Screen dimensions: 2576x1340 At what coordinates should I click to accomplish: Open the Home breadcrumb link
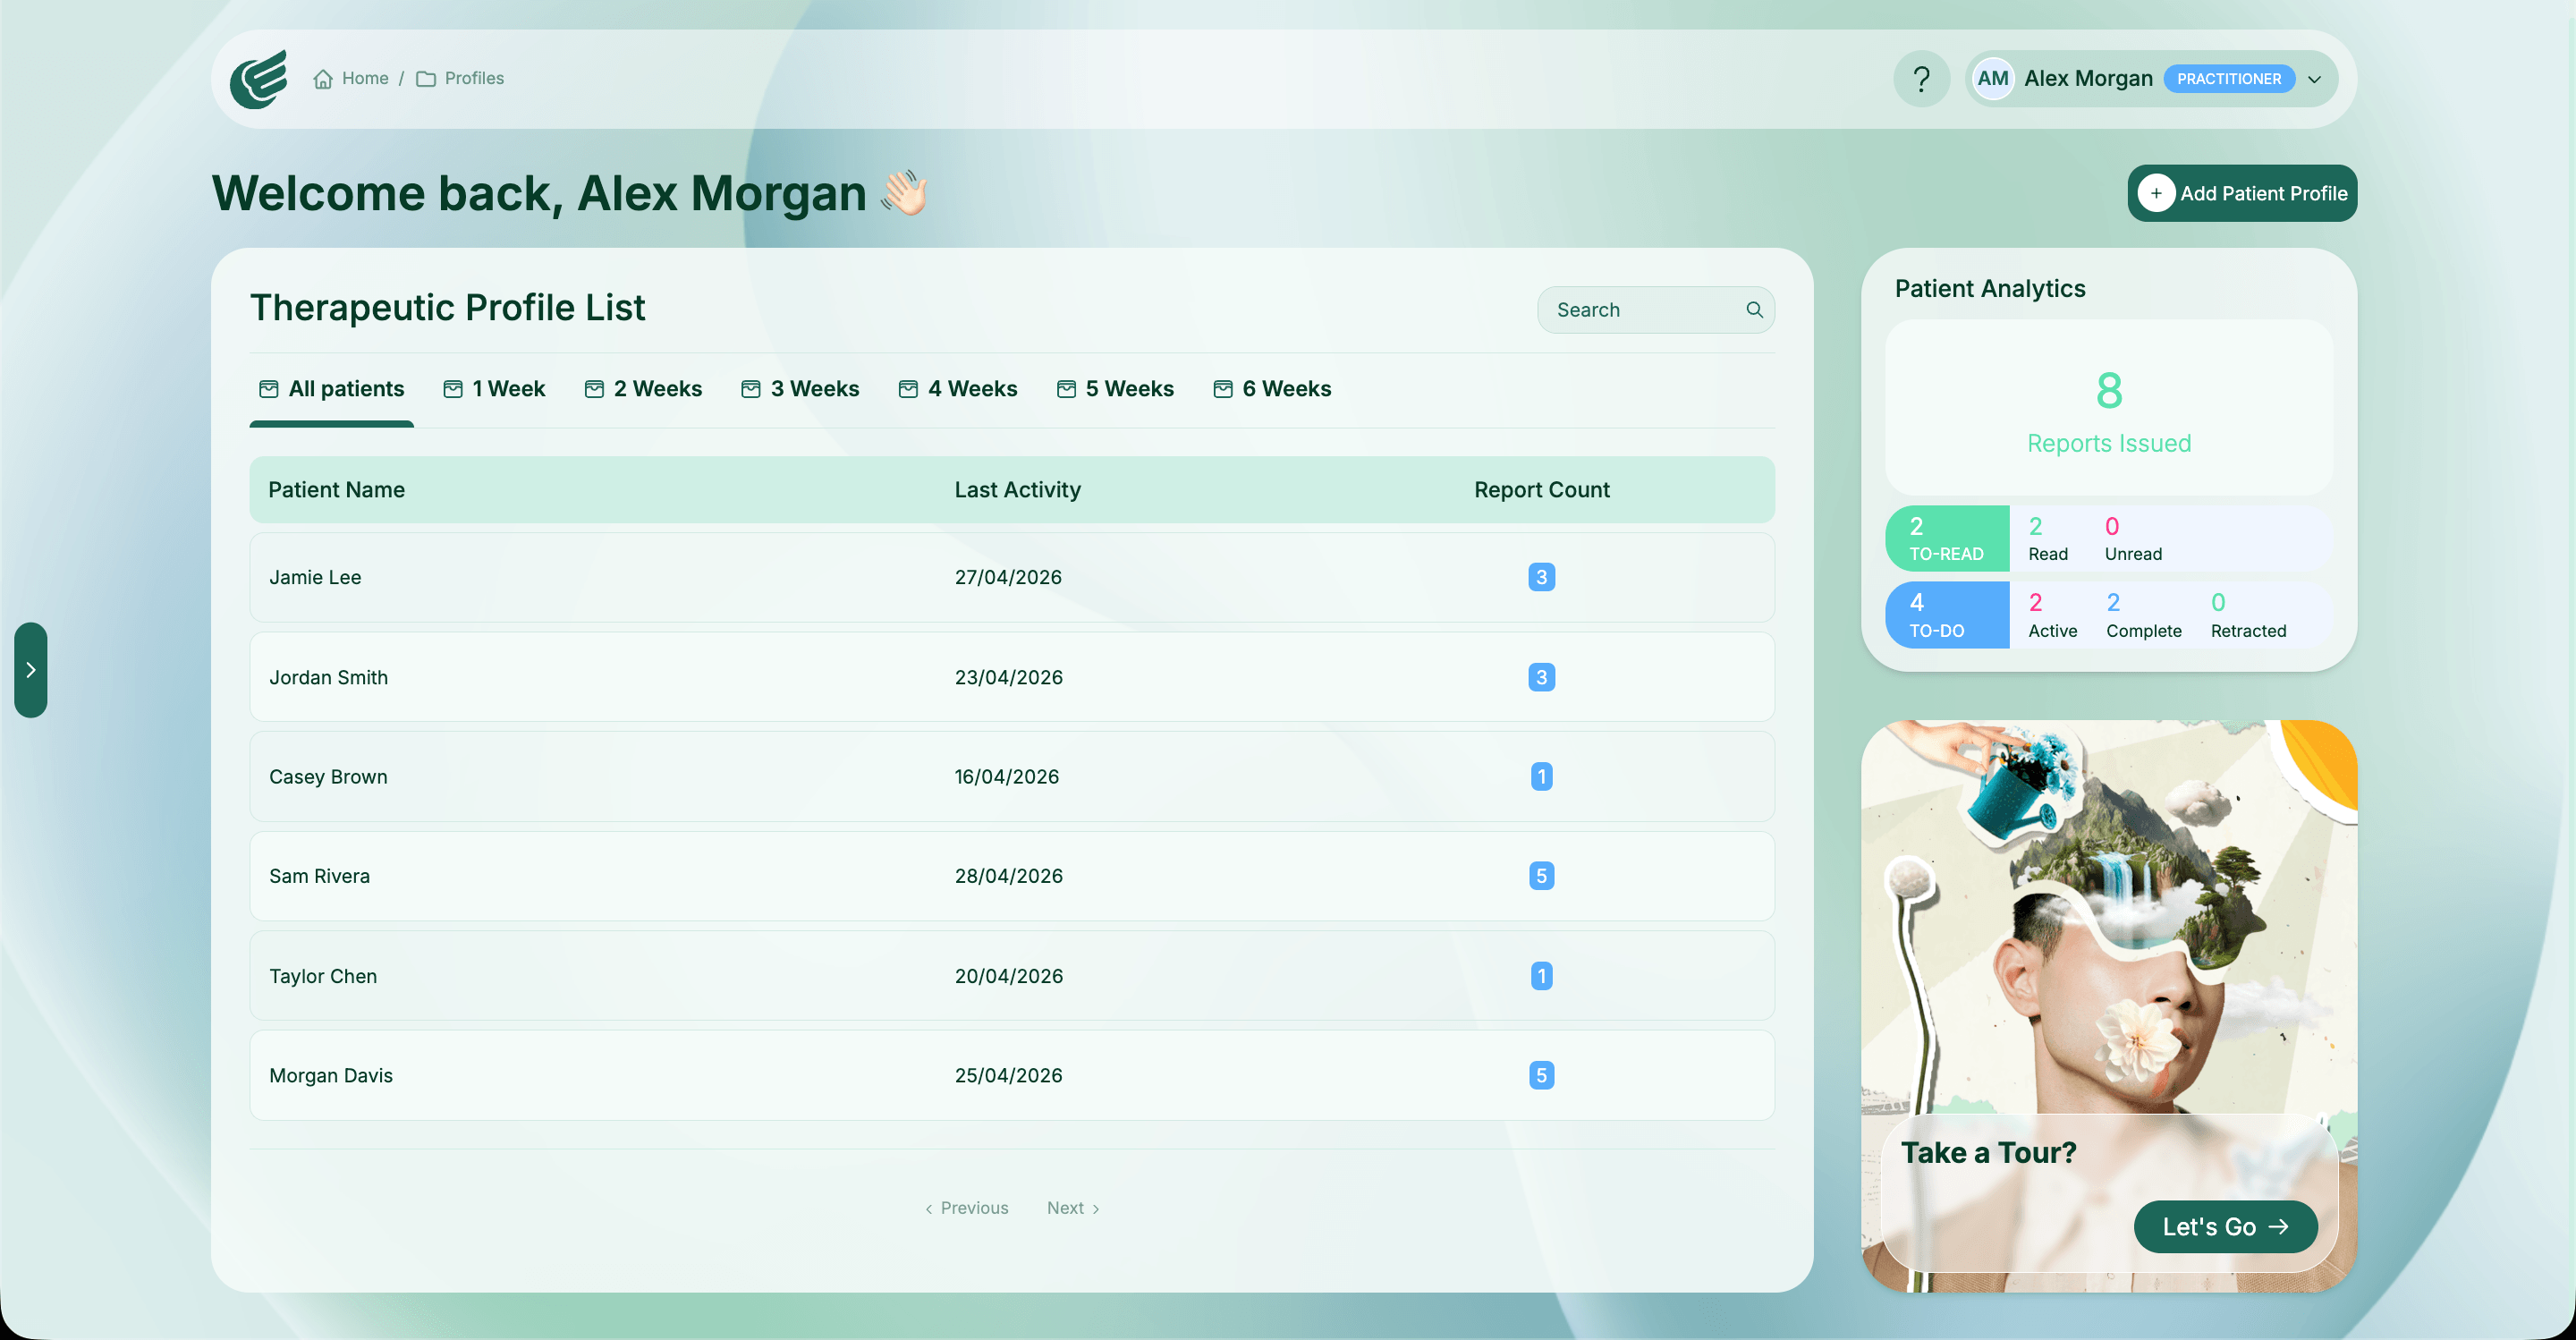(351, 79)
